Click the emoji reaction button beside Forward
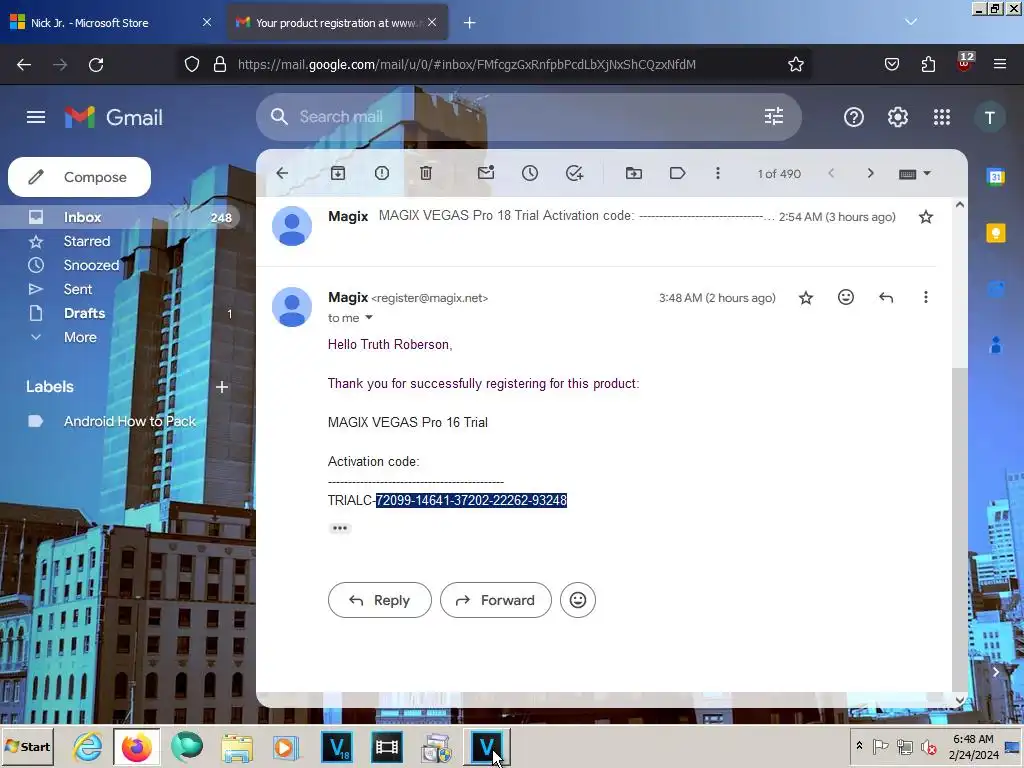Screen dimensions: 1024x768 [578, 600]
